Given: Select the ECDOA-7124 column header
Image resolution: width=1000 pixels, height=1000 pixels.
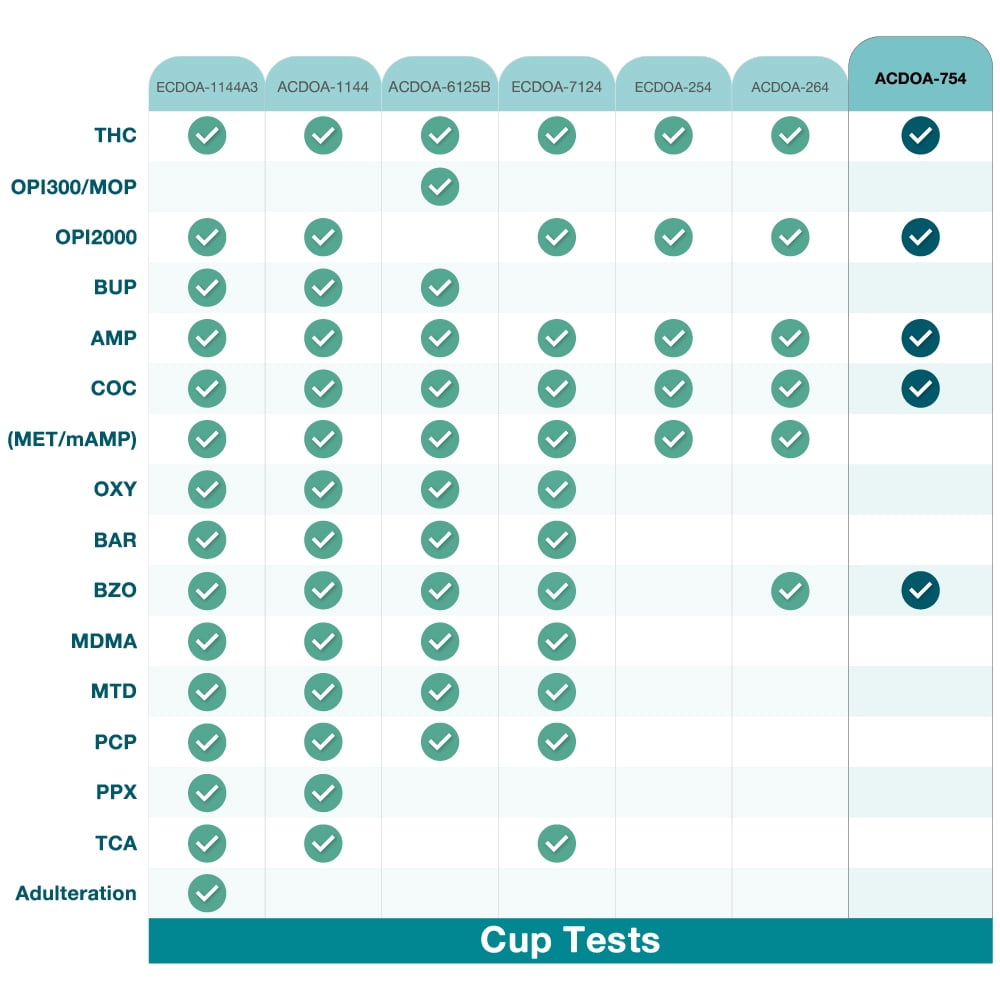Looking at the screenshot, I should [x=557, y=87].
